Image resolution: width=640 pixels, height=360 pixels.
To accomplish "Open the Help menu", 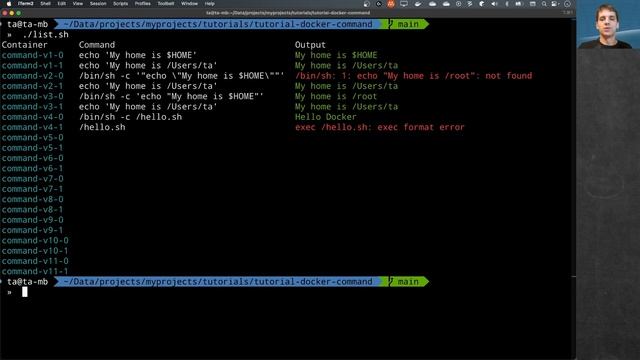I will click(209, 4).
